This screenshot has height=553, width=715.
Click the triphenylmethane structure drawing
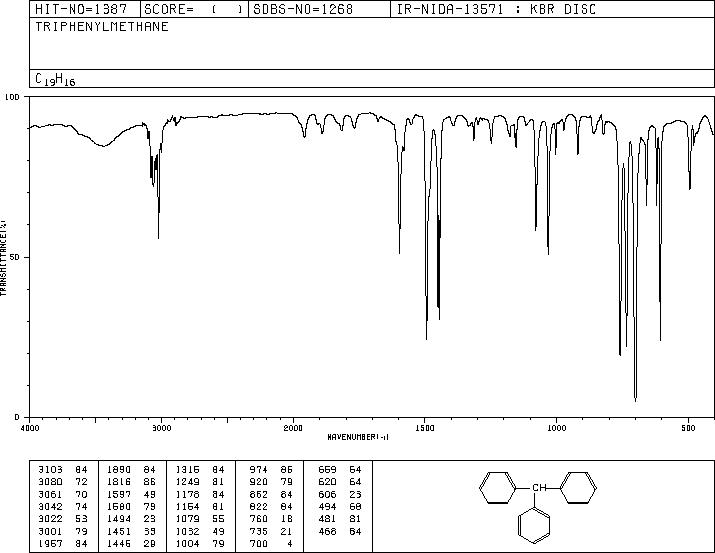click(x=538, y=507)
